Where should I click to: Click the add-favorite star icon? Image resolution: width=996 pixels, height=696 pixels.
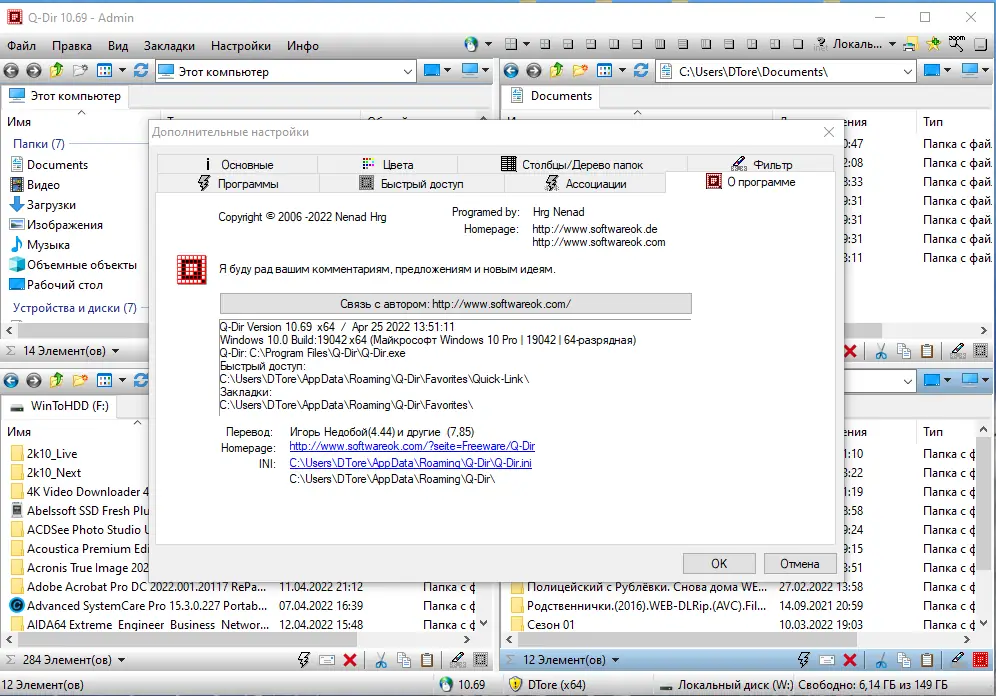tap(933, 44)
